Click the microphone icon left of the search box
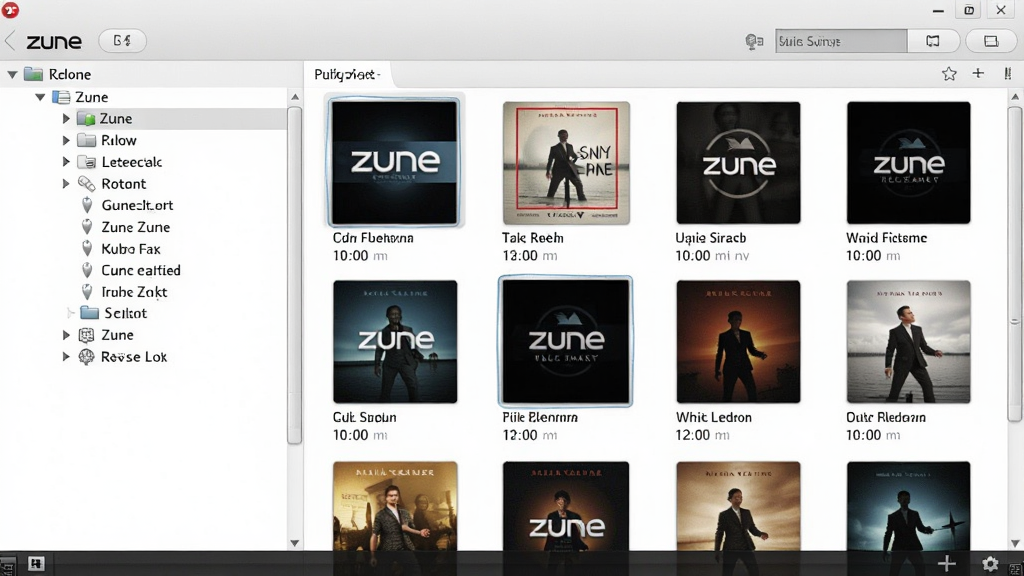Screen dimensions: 1024x576 [x=754, y=42]
